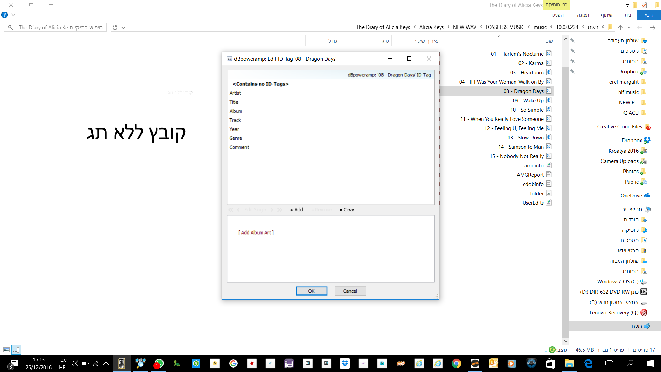This screenshot has width=661, height=372.
Task: Show hidden system tray icons
Action: click(106, 364)
